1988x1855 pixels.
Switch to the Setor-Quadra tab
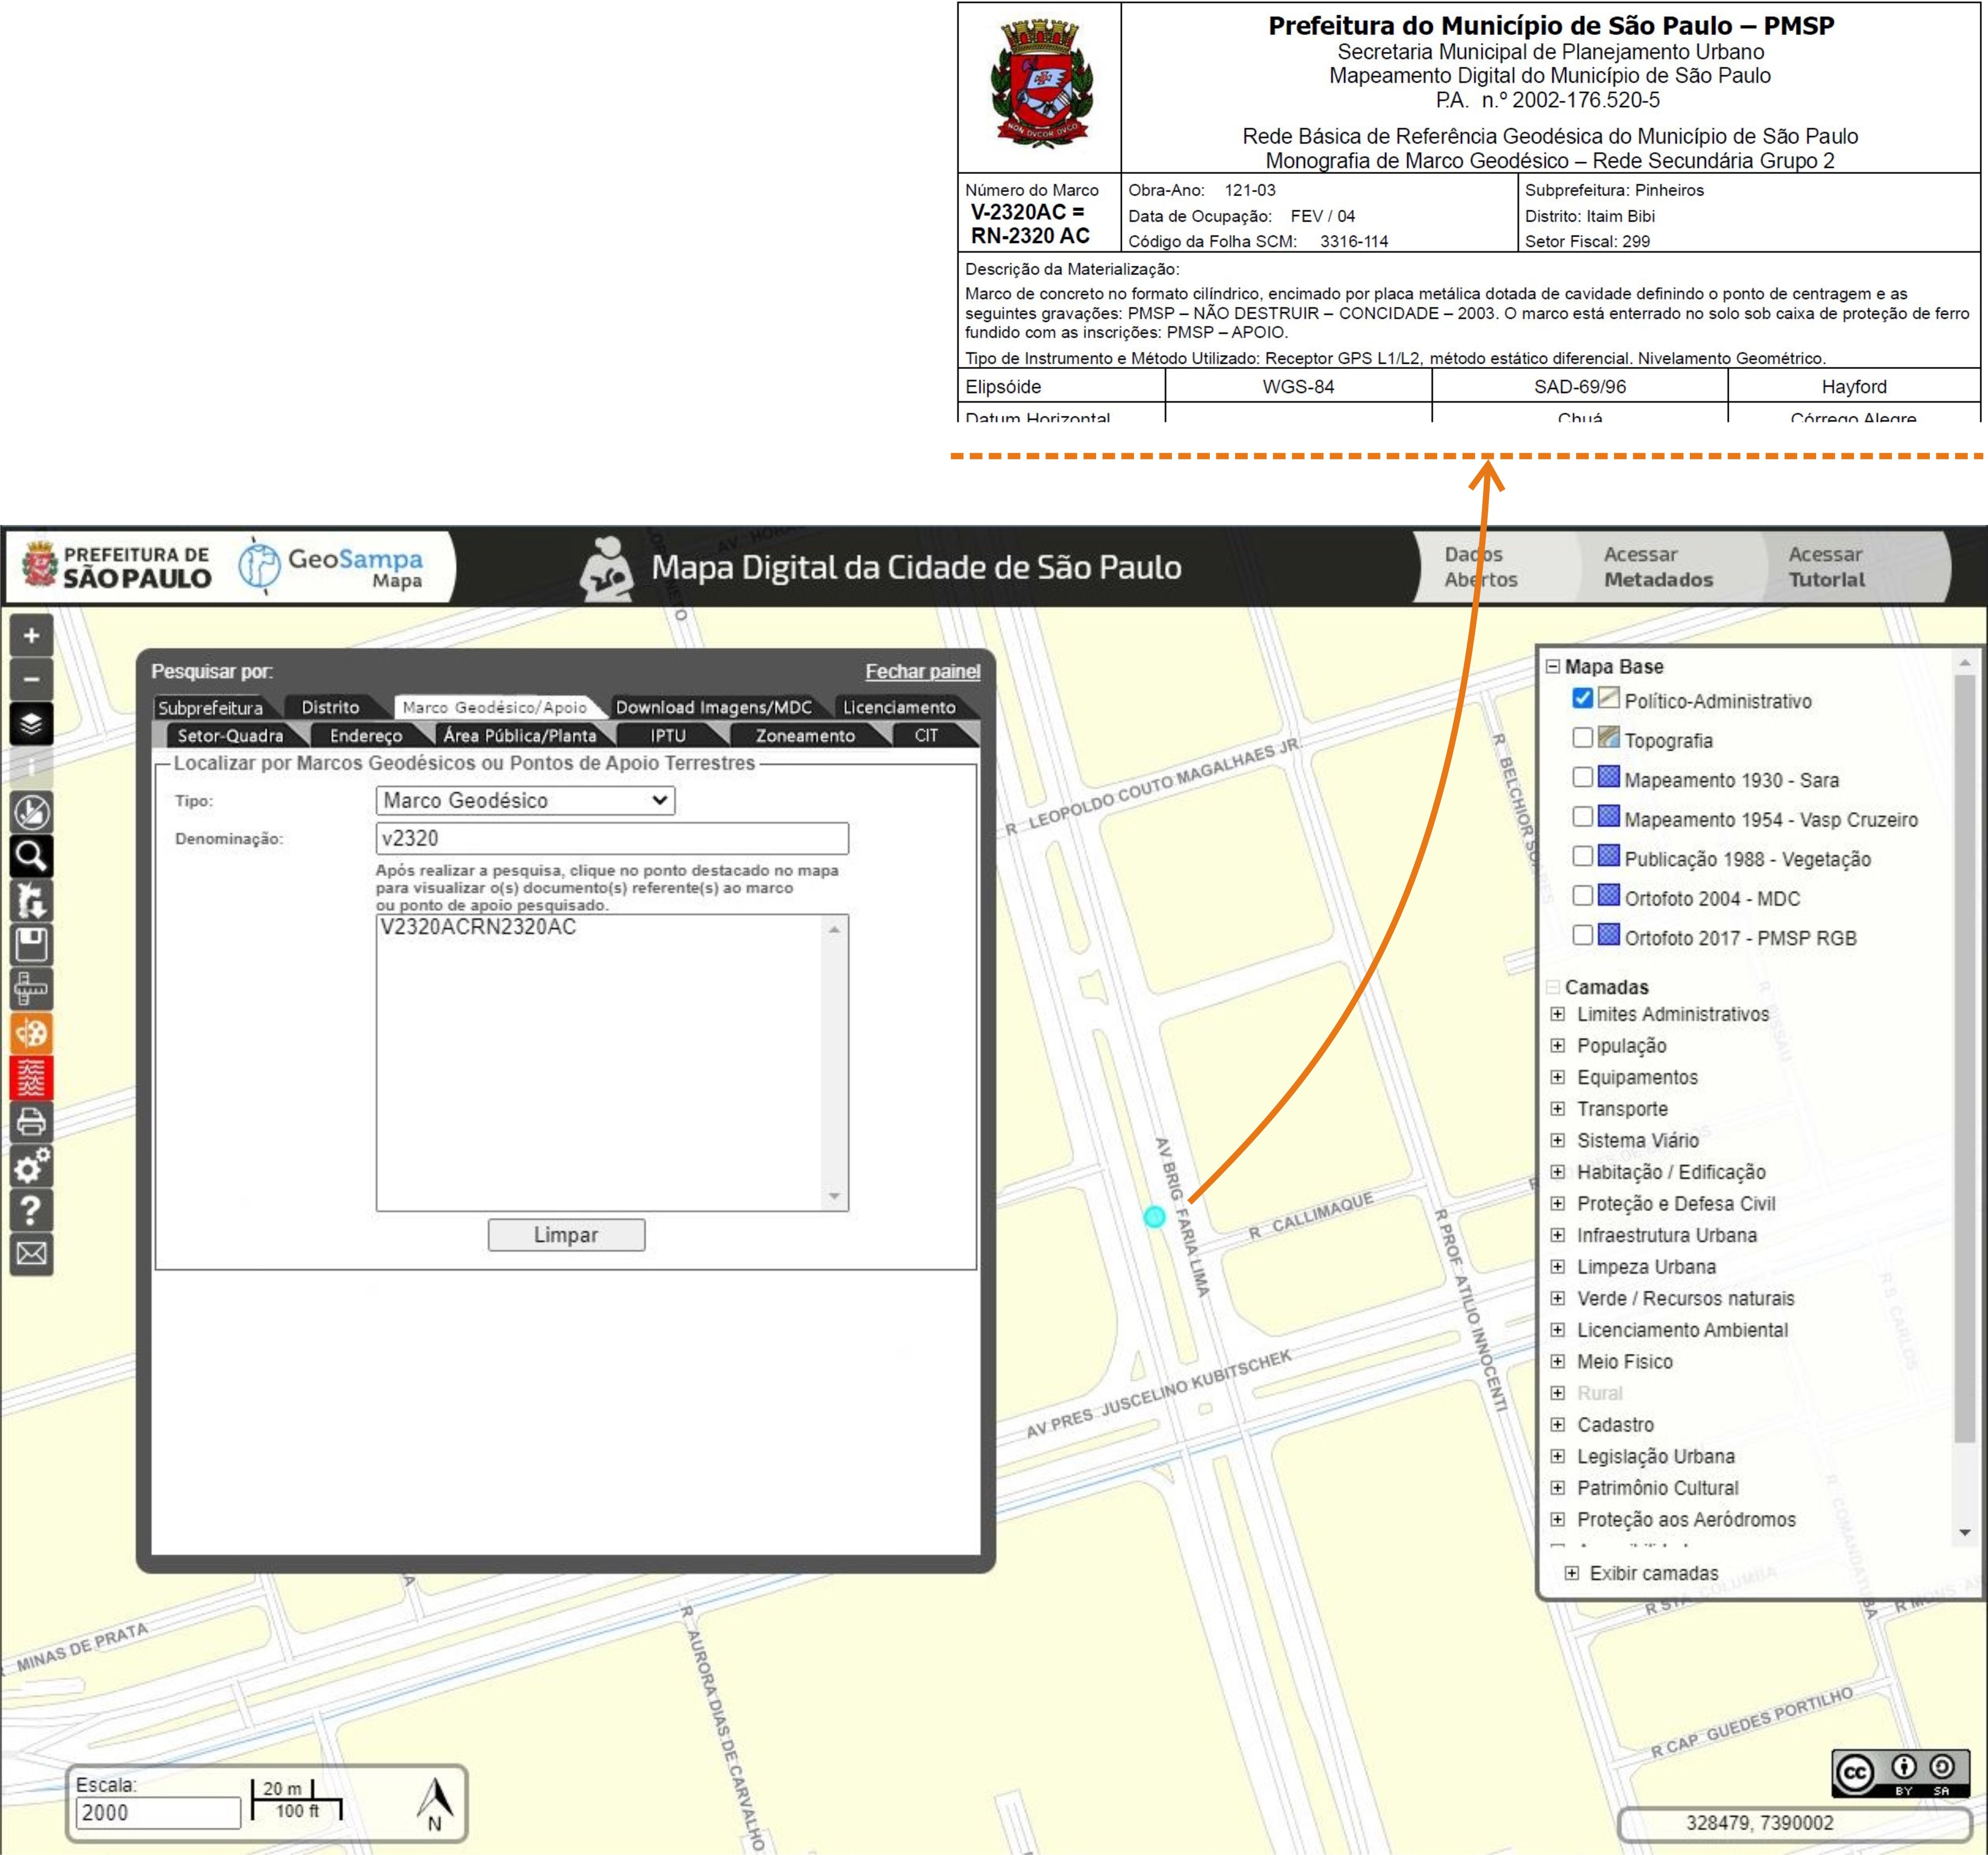[x=231, y=735]
